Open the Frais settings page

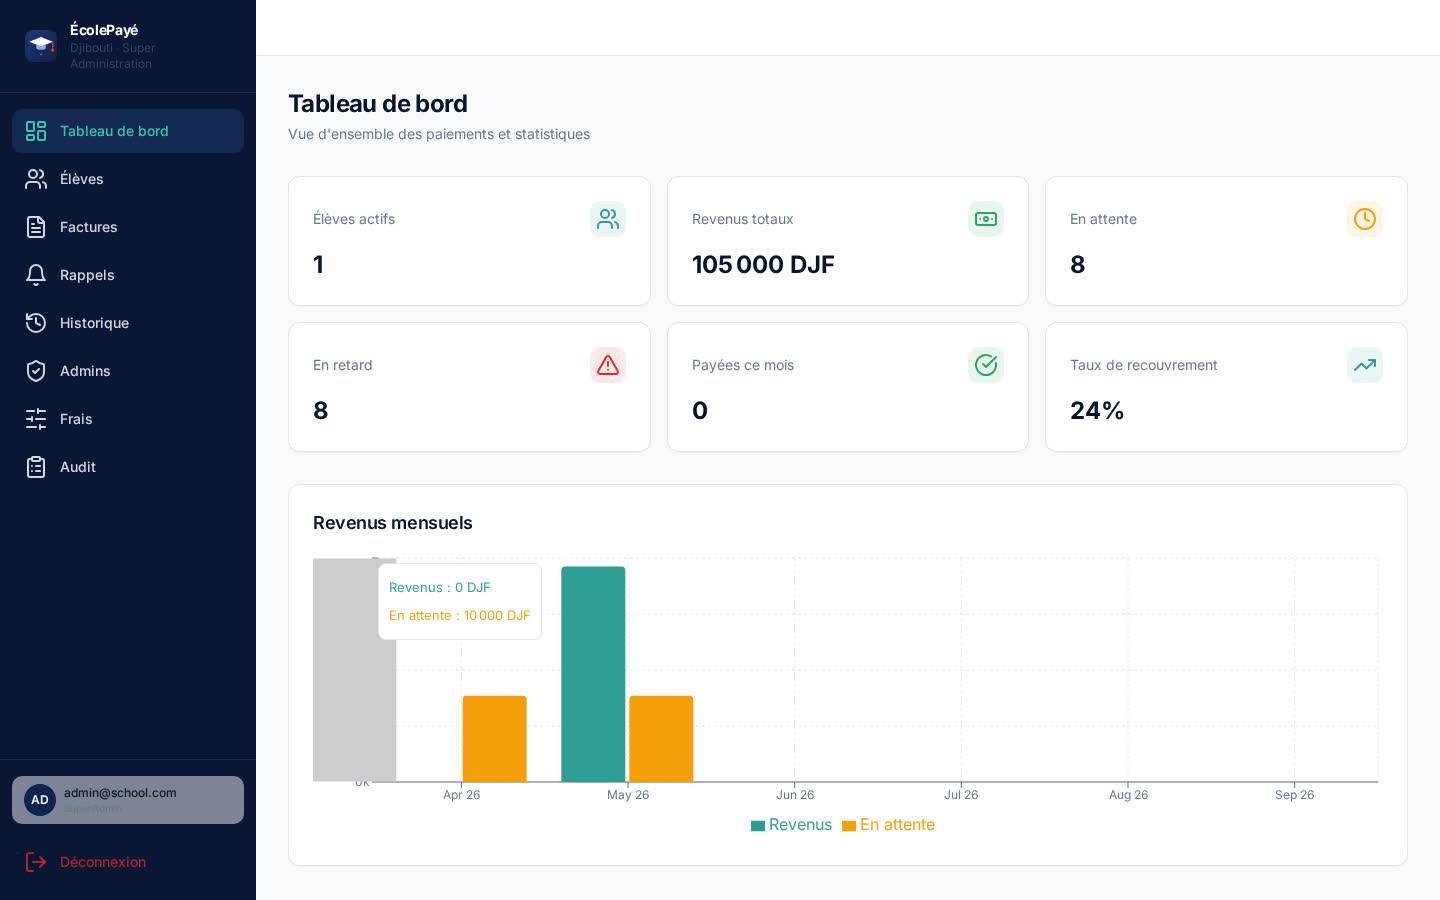pos(128,419)
